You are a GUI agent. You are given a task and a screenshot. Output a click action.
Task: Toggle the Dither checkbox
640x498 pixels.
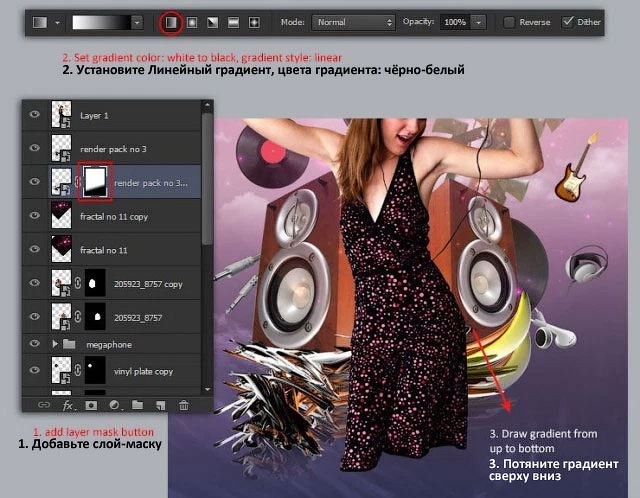568,22
